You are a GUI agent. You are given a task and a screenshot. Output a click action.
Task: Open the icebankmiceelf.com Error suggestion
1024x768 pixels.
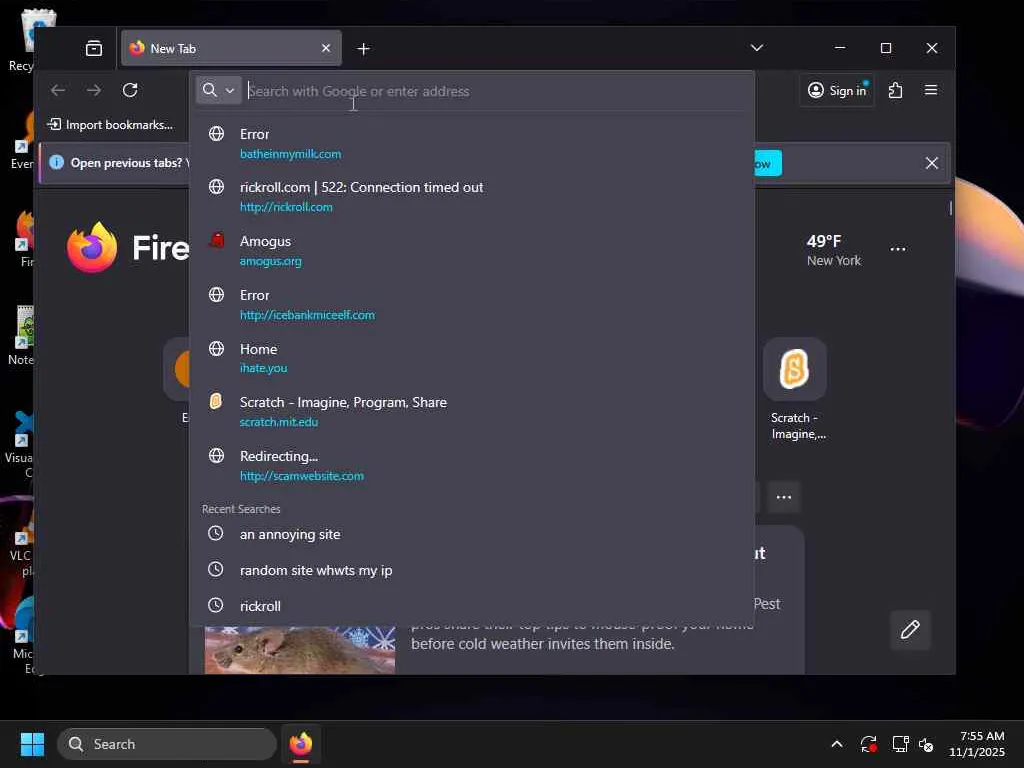(472, 304)
